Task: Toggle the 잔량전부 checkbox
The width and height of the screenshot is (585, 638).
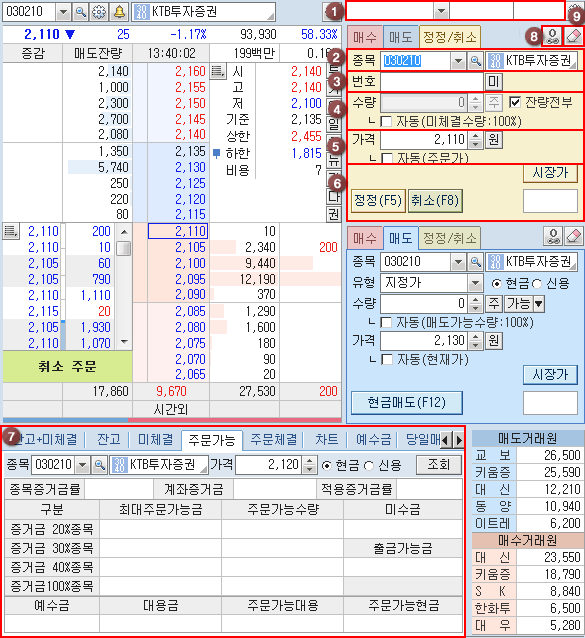Action: pos(515,102)
